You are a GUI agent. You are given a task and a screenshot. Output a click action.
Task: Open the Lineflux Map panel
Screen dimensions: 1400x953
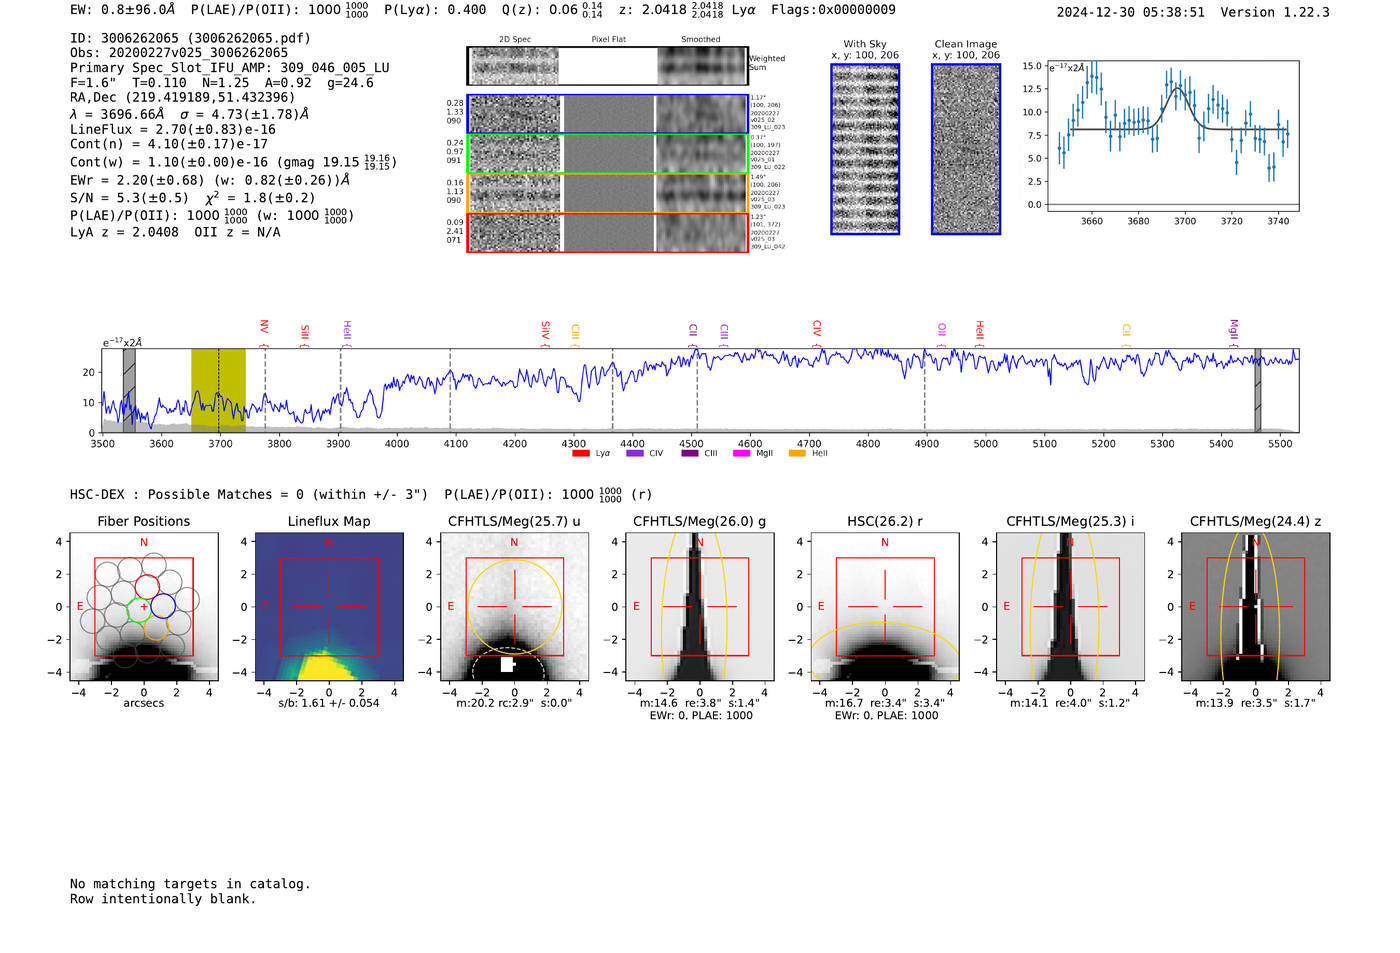pyautogui.click(x=329, y=607)
